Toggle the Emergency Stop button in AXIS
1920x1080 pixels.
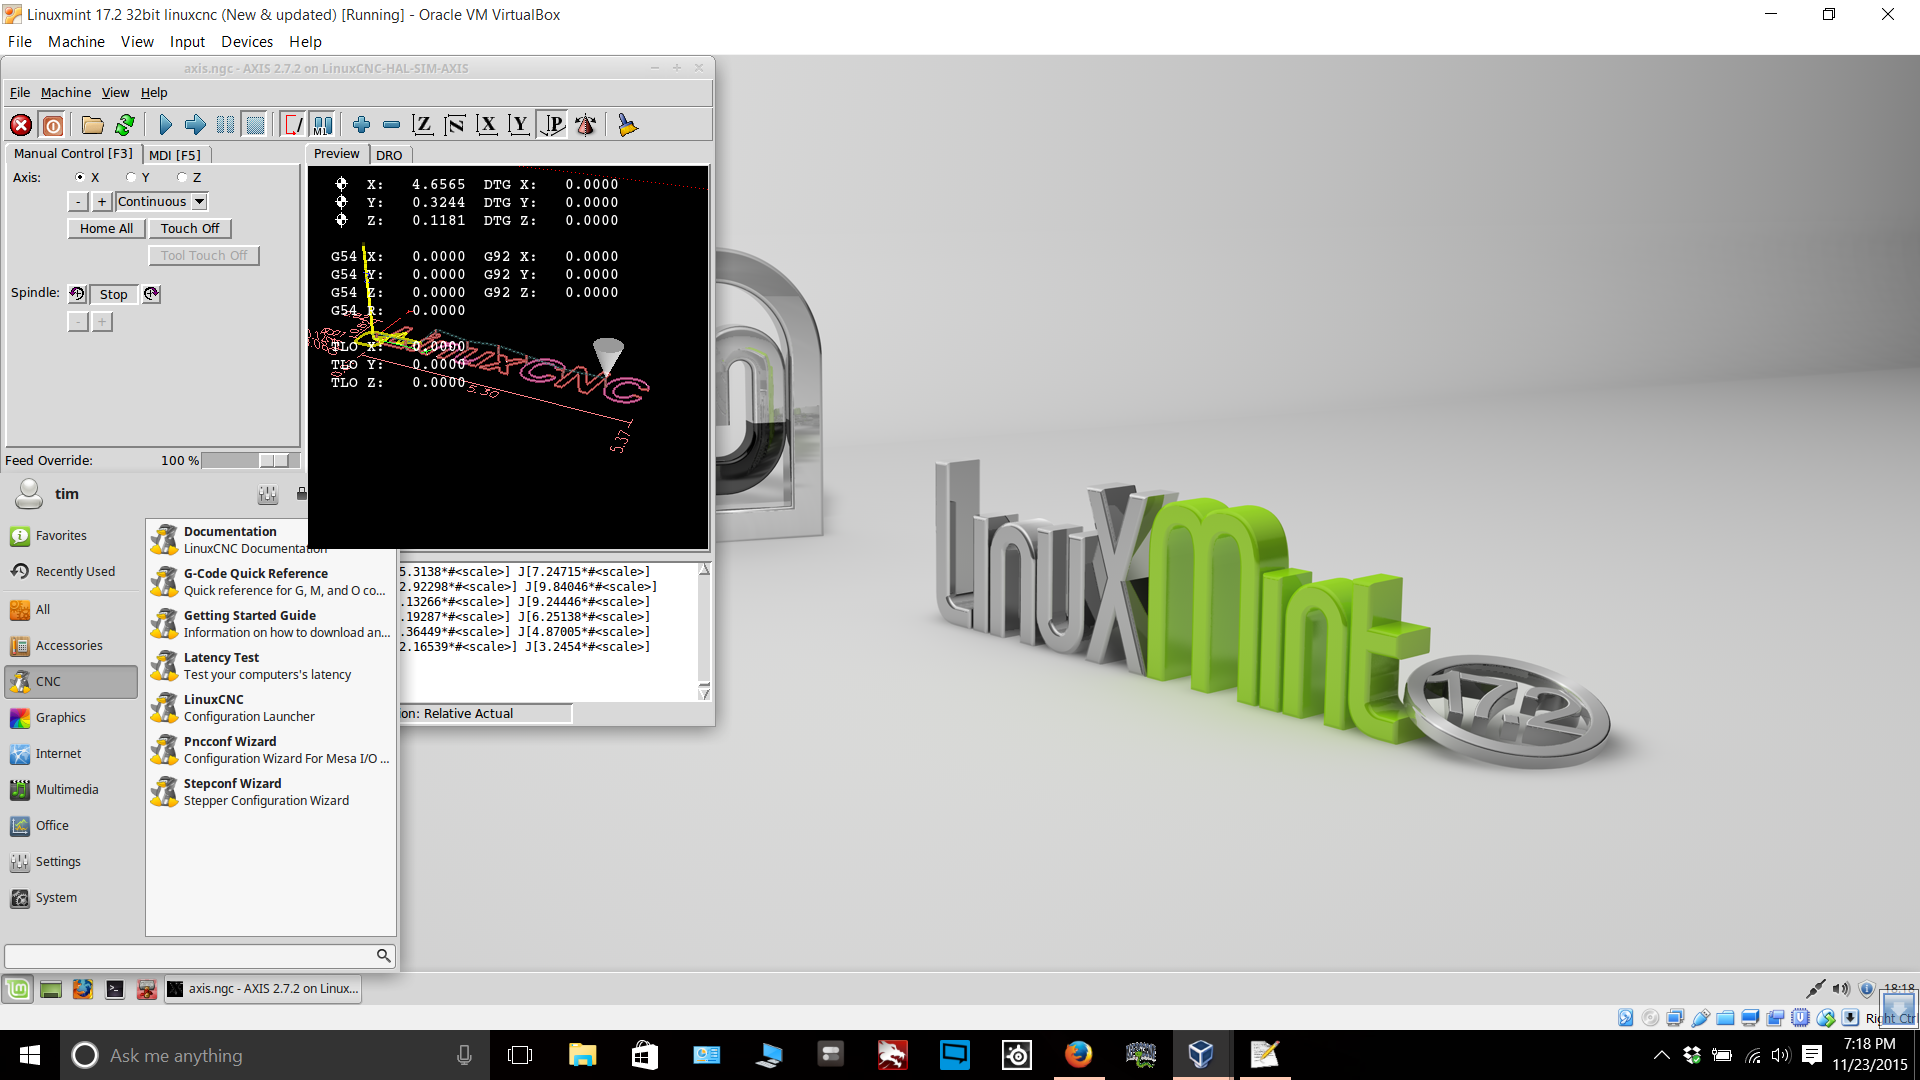[x=21, y=125]
